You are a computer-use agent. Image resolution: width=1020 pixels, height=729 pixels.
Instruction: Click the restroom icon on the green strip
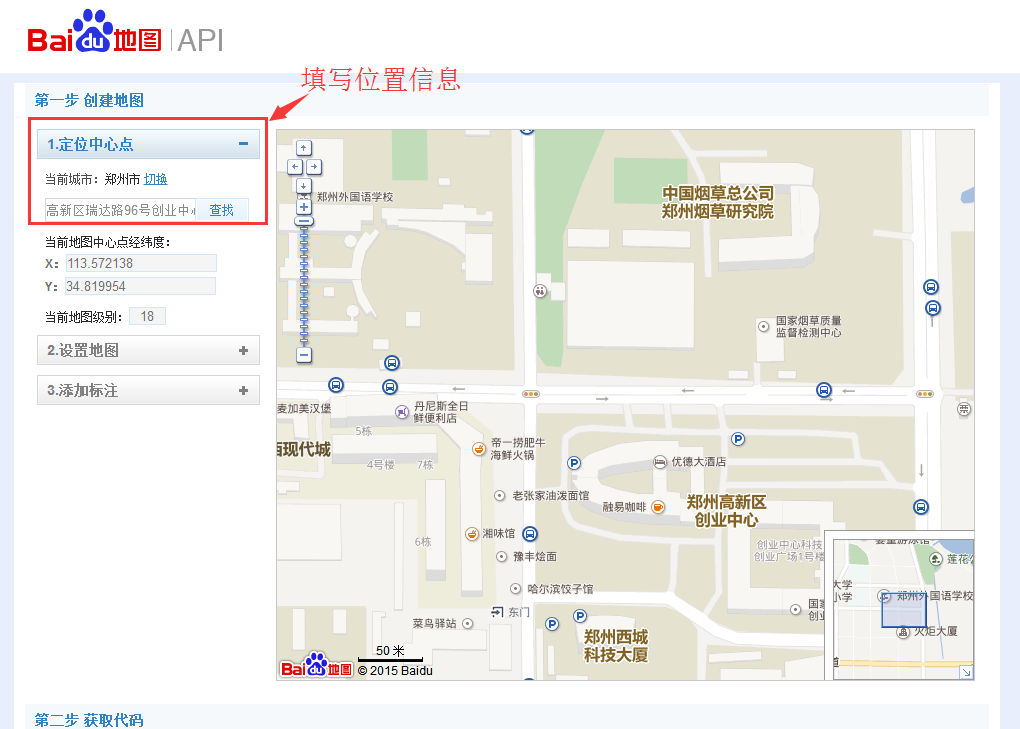(540, 291)
